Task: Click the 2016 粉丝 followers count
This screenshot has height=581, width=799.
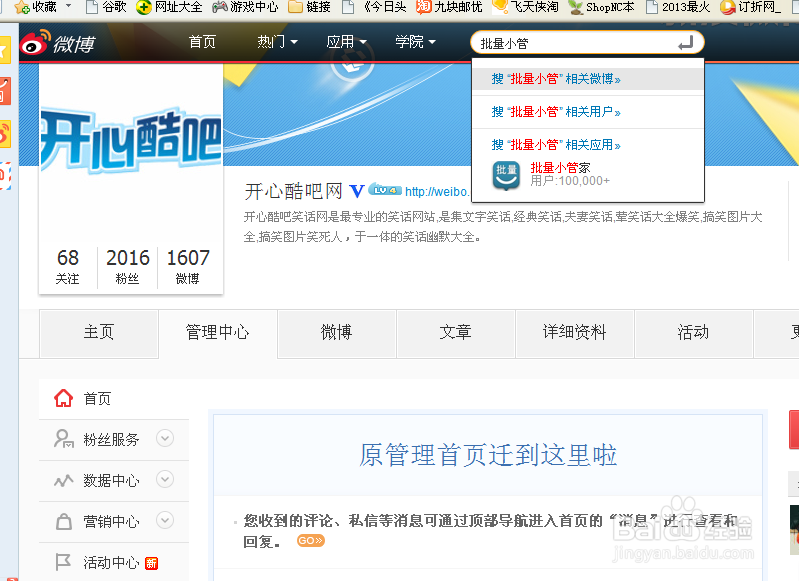Action: coord(127,266)
